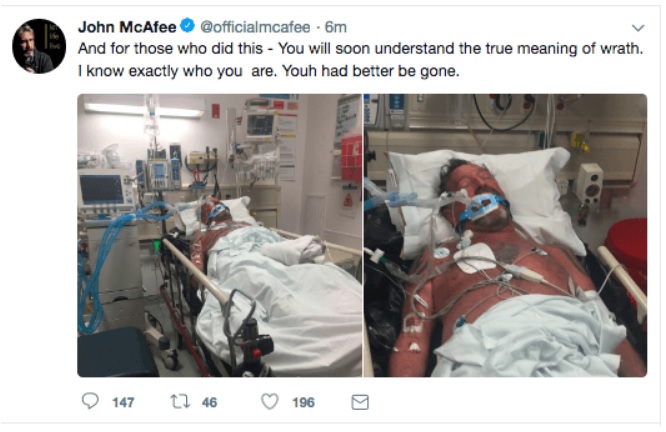Enlarge the right close-up hospital bed photo

tap(505, 235)
